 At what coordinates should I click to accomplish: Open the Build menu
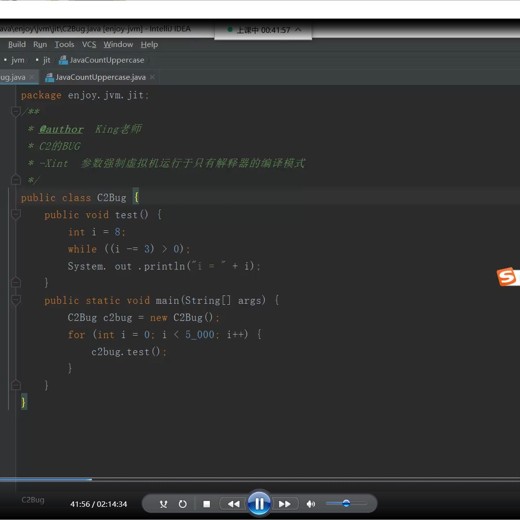17,44
